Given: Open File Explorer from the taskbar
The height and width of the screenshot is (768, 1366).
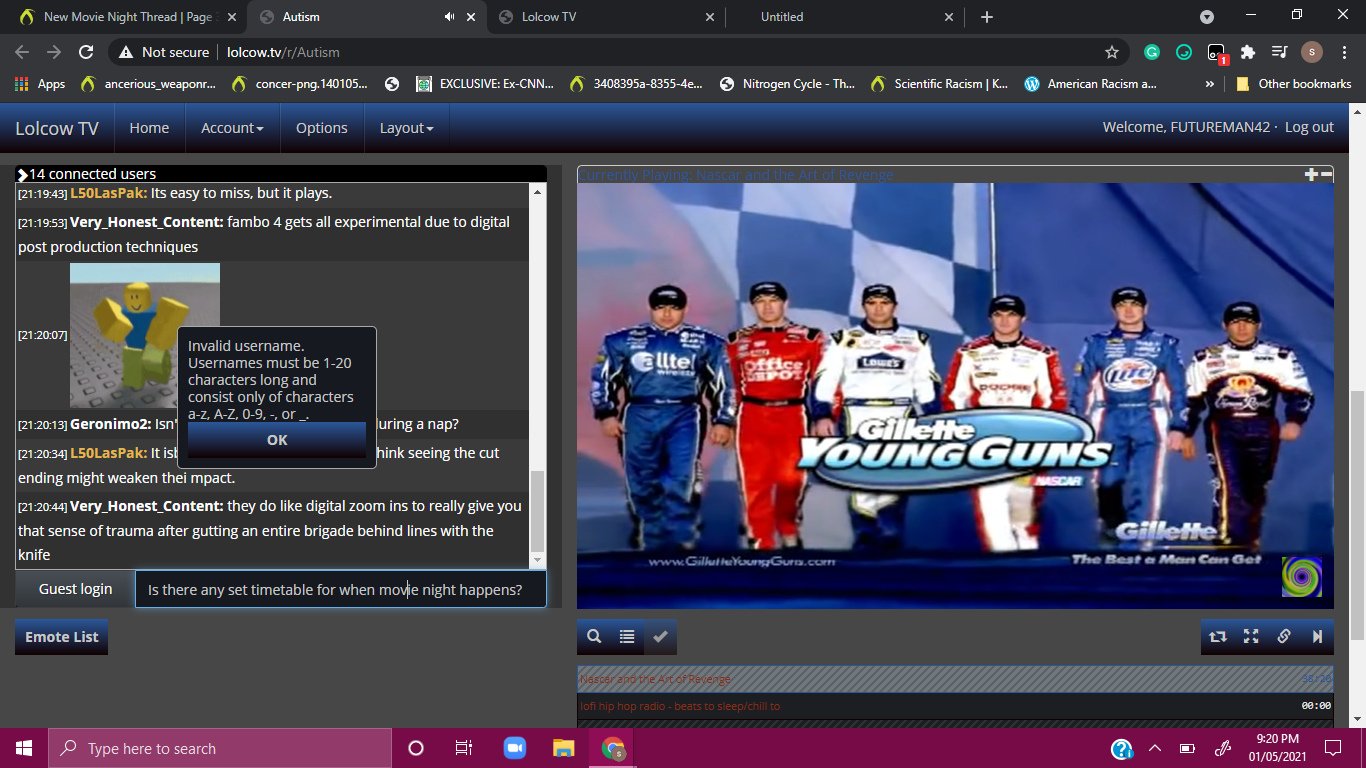Looking at the screenshot, I should [x=564, y=748].
